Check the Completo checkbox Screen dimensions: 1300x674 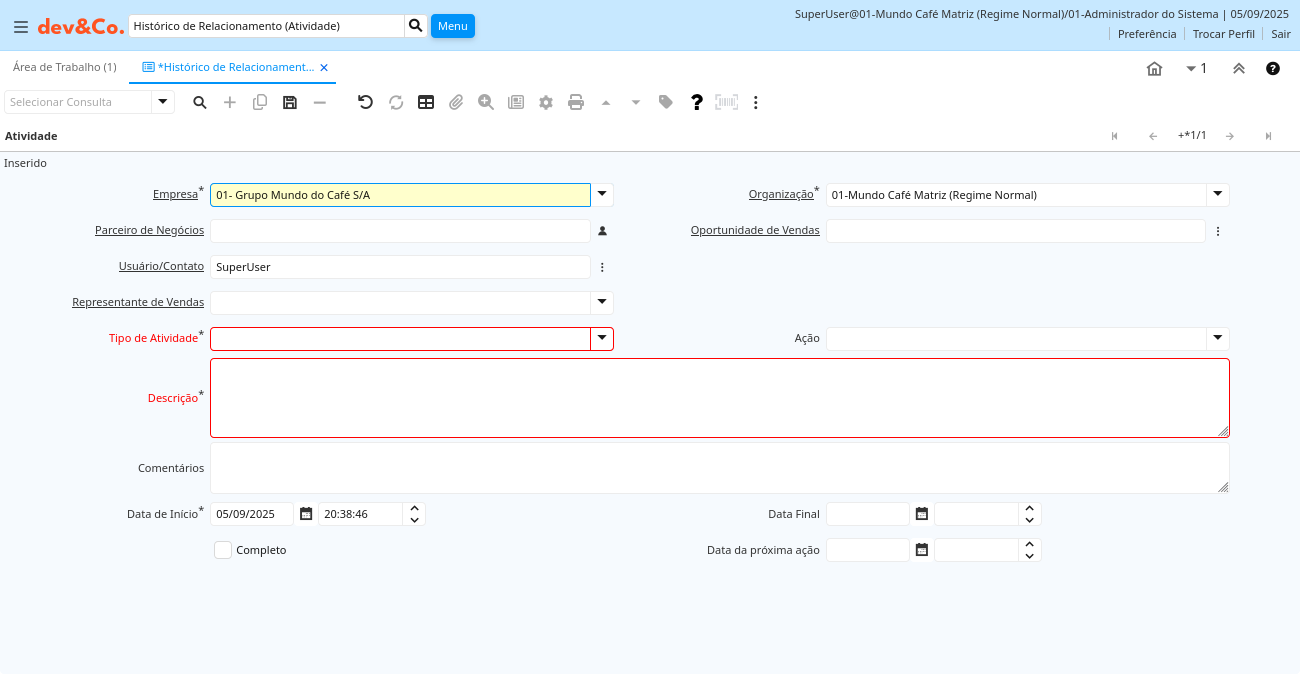point(223,550)
